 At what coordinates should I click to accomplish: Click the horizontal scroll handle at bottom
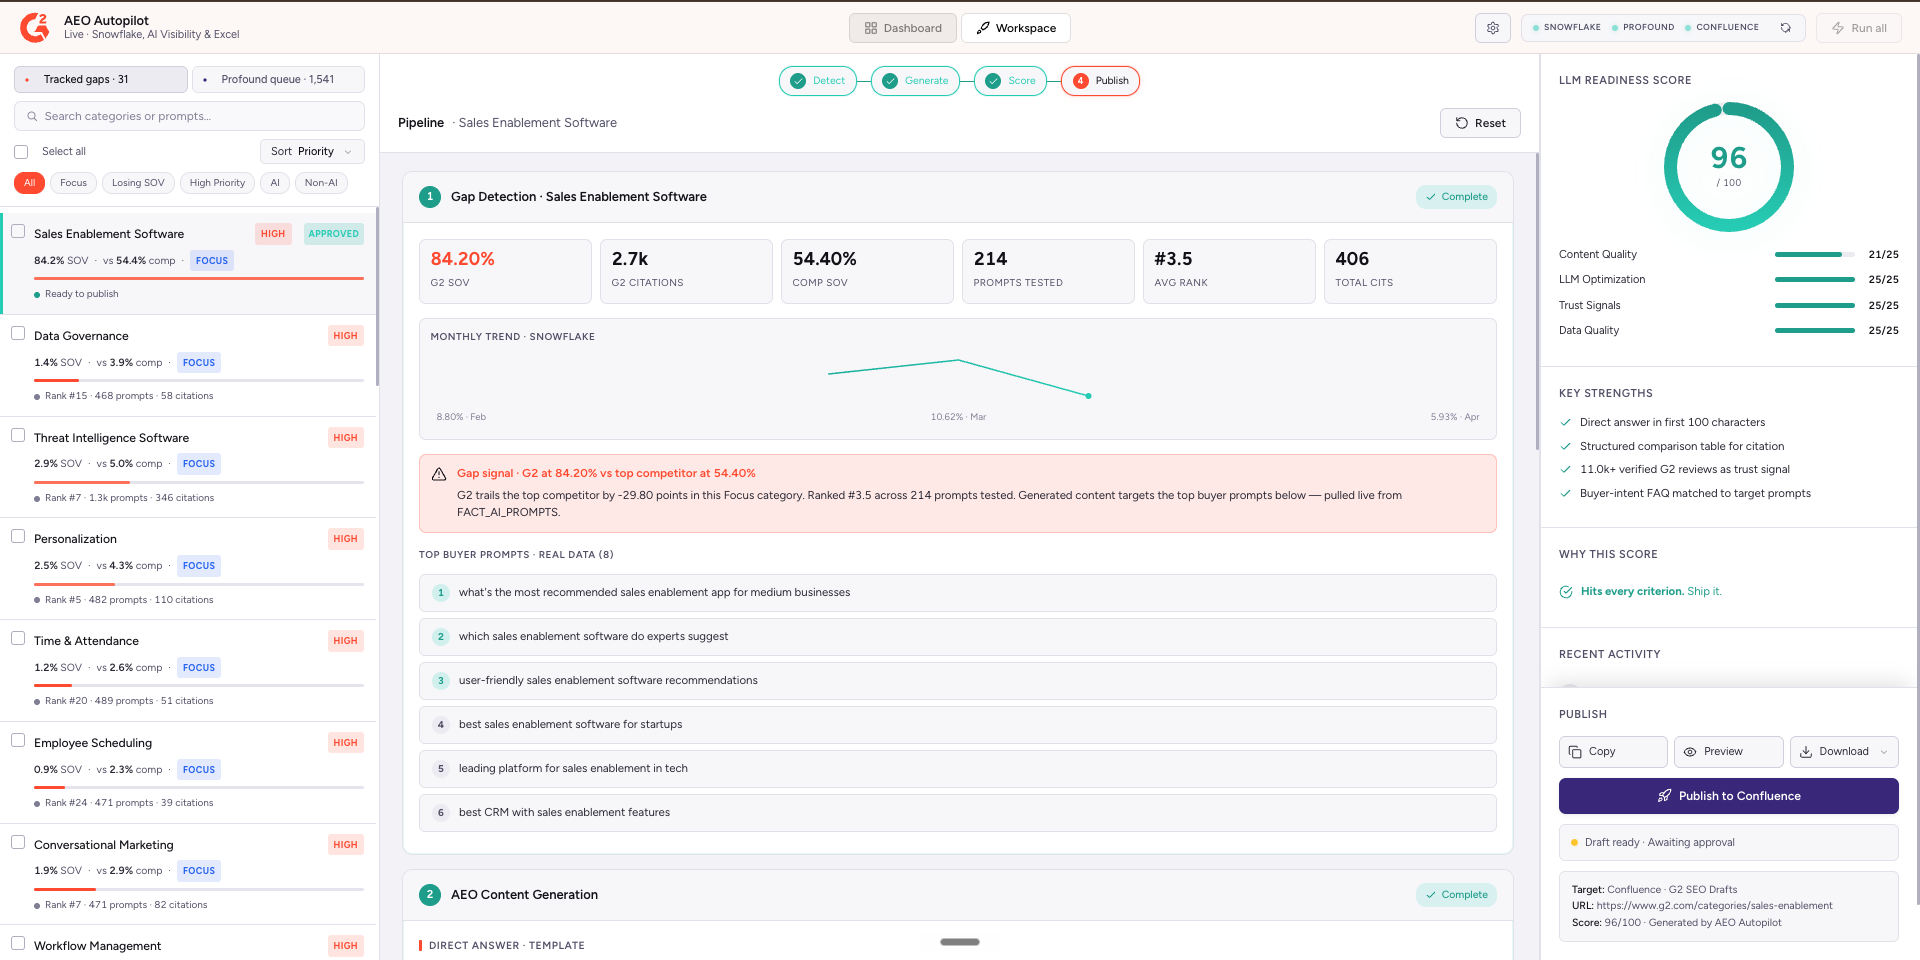click(x=960, y=942)
